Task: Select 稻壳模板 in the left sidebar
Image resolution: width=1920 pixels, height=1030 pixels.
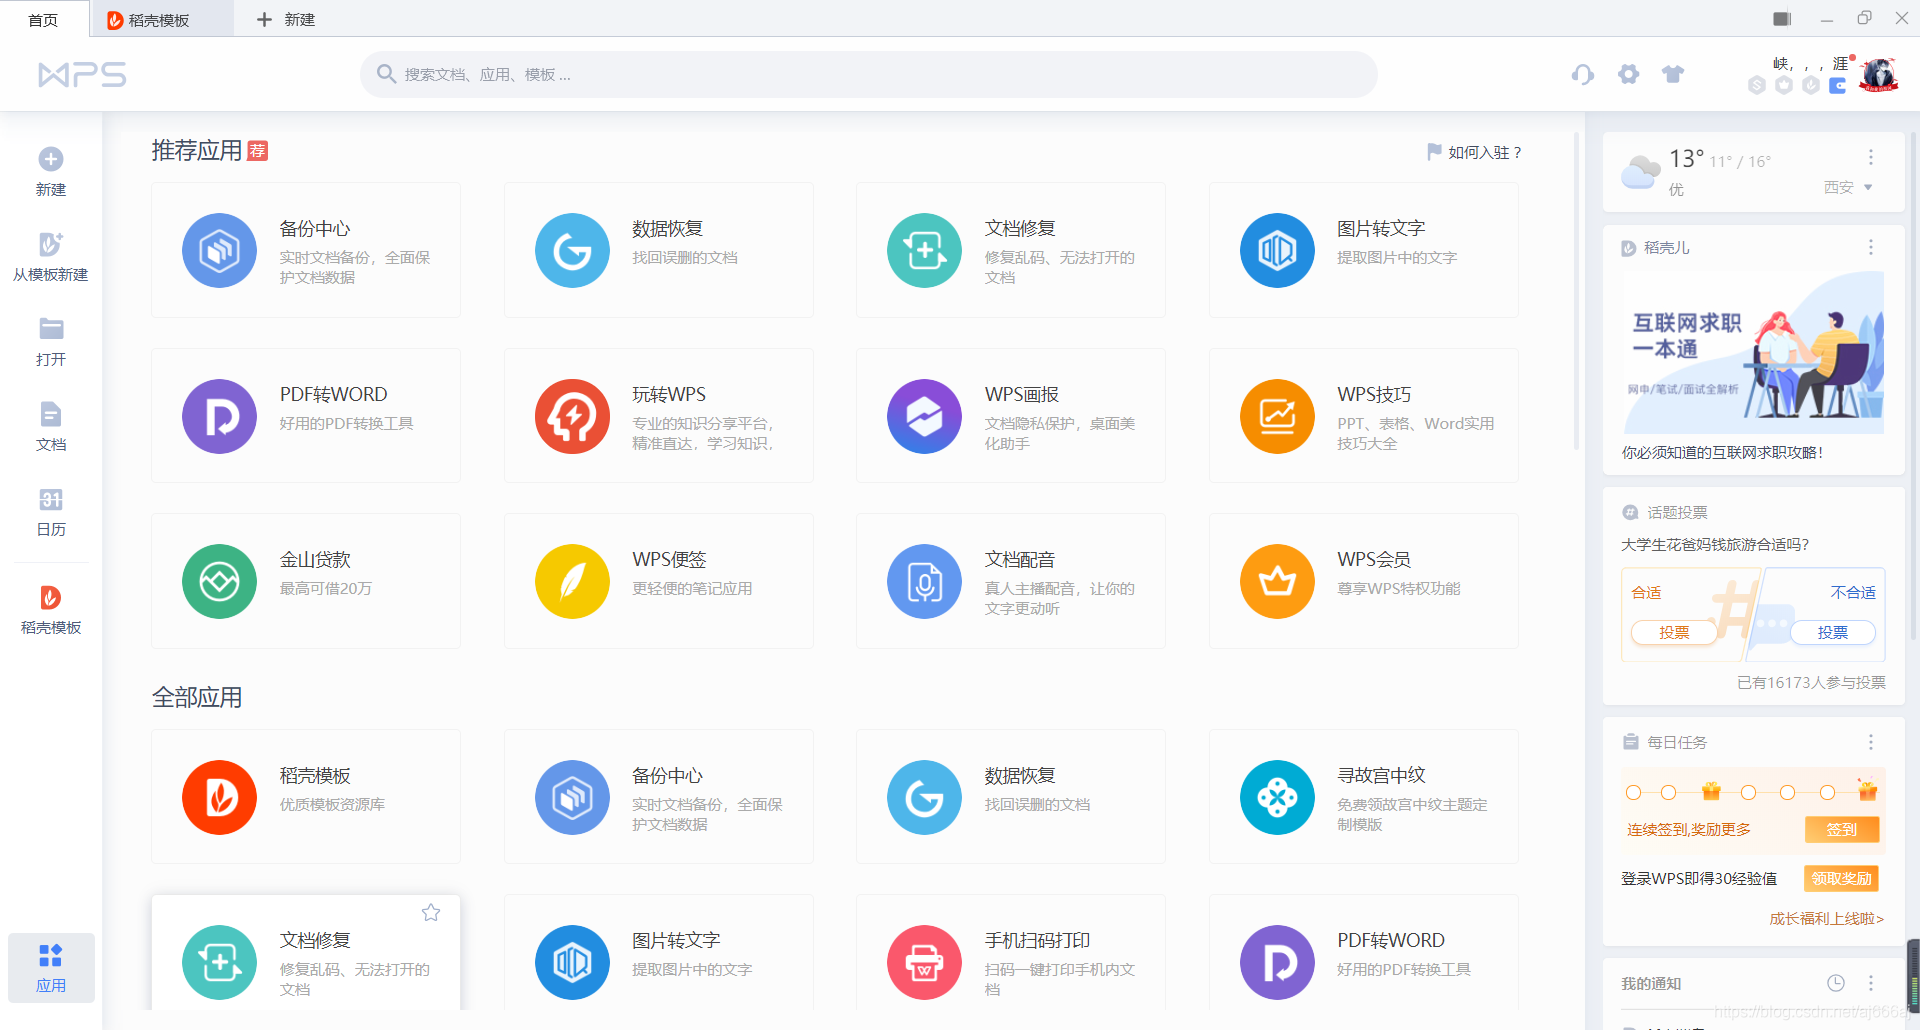Action: (x=50, y=608)
